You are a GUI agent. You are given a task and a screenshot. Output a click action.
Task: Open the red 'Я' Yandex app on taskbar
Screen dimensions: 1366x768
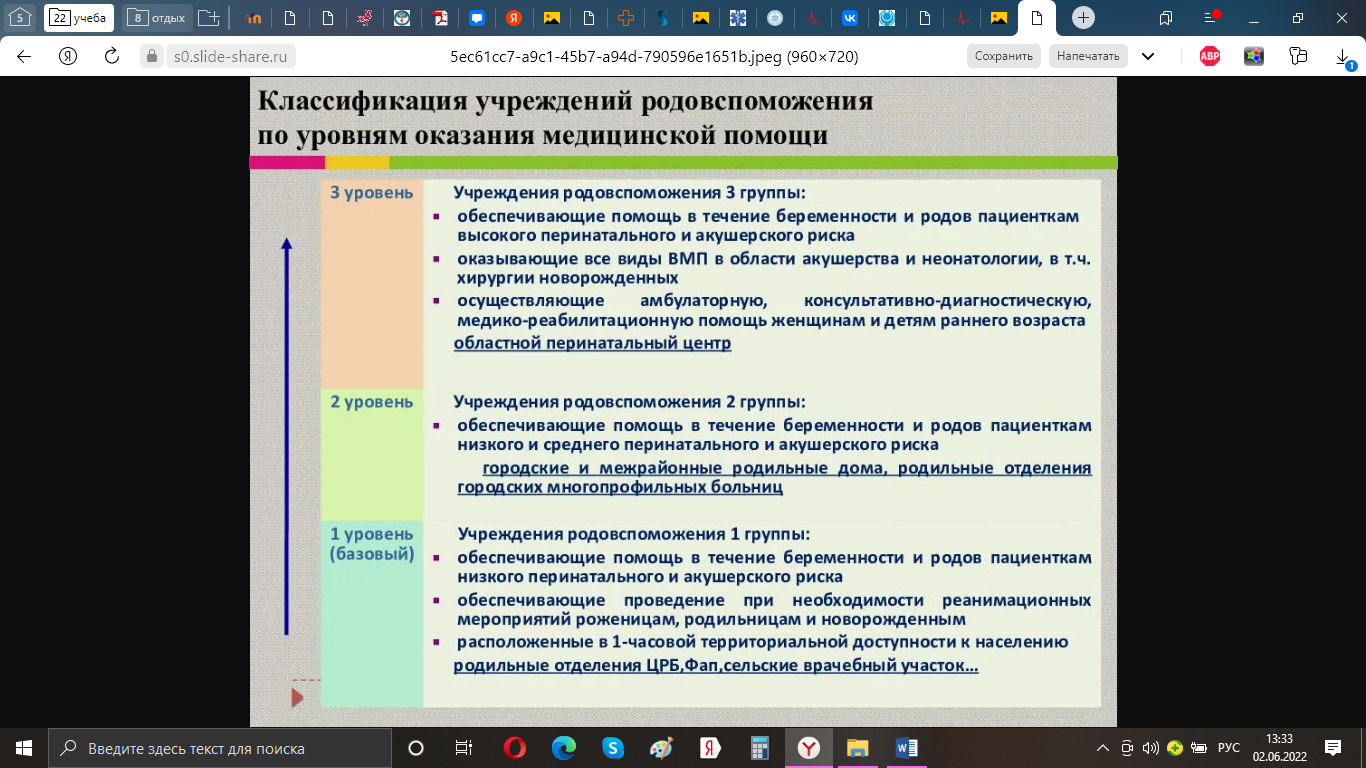pos(711,747)
